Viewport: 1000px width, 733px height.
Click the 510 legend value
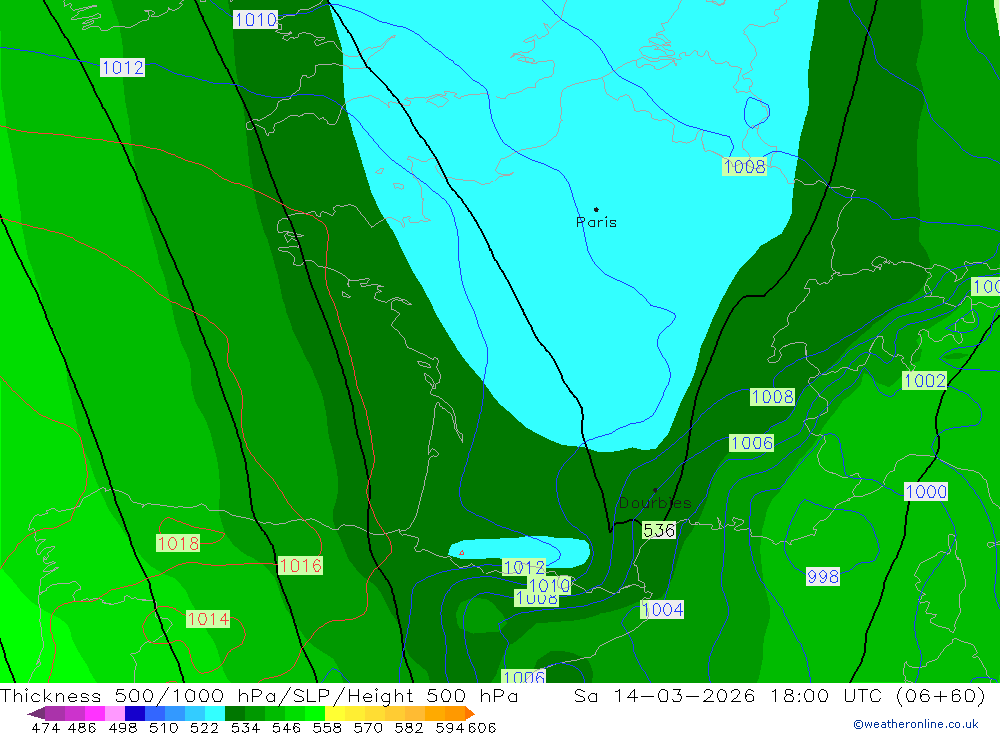point(164,728)
